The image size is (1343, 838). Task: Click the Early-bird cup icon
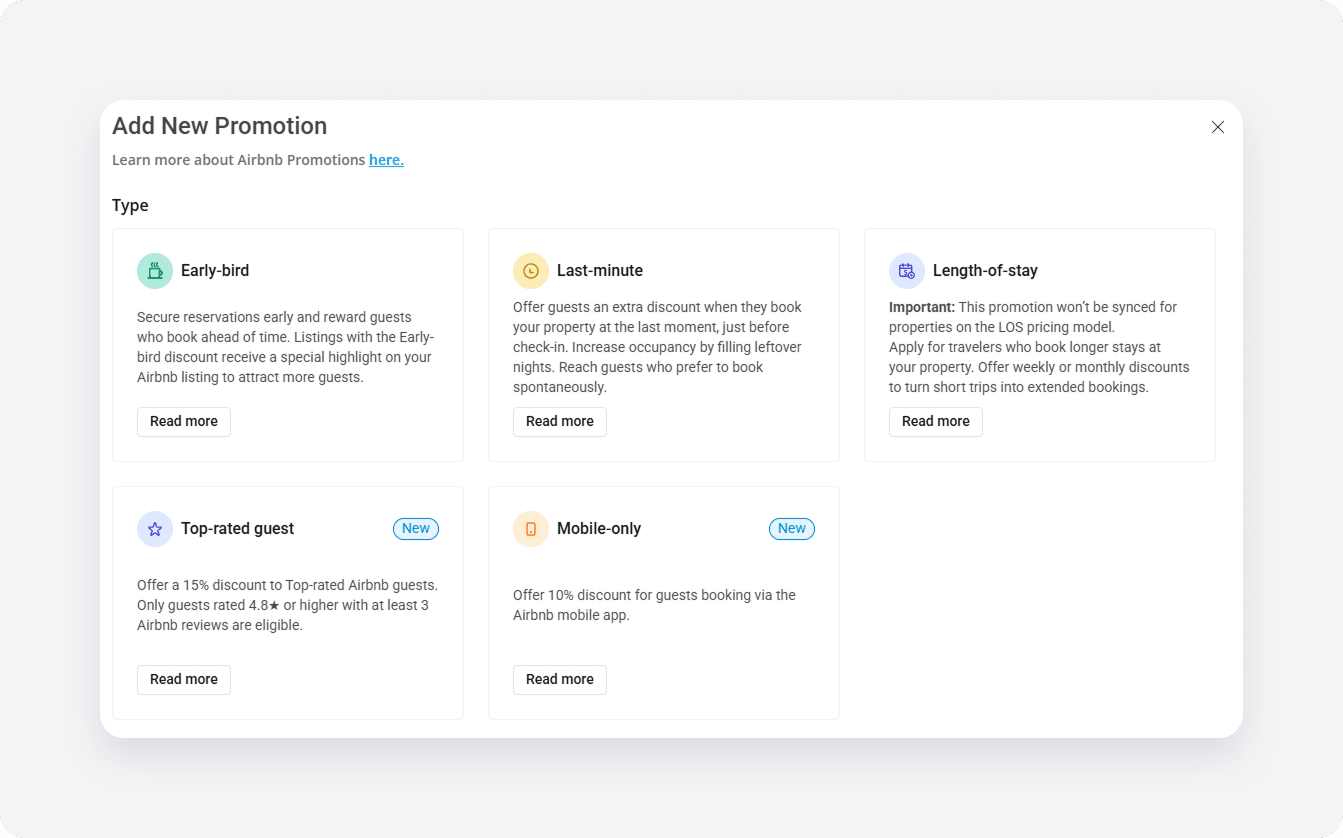click(155, 271)
